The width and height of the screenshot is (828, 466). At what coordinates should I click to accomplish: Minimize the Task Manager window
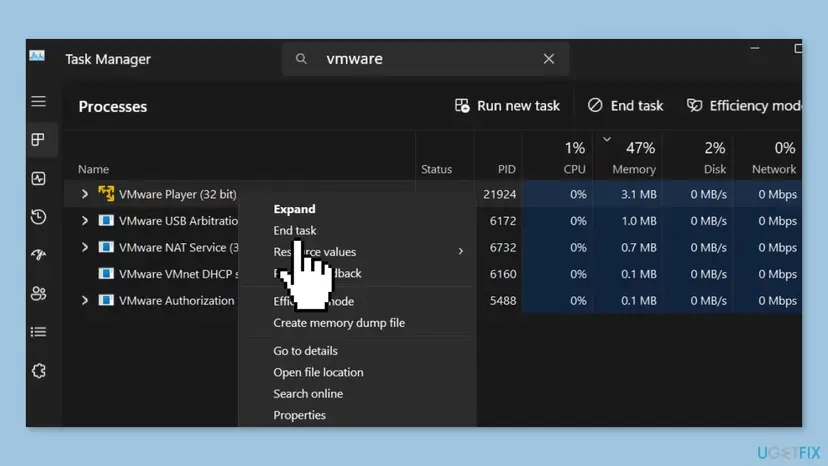pyautogui.click(x=755, y=48)
